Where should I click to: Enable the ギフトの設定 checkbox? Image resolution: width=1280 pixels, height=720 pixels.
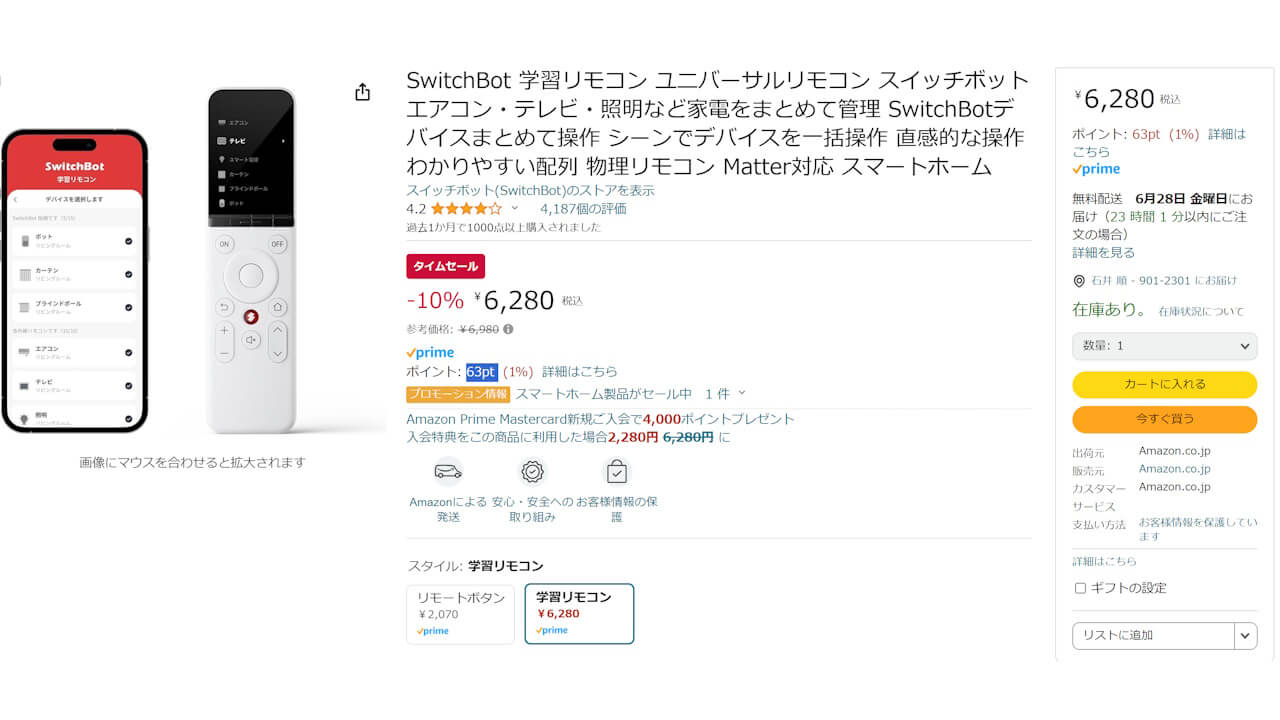1080,588
